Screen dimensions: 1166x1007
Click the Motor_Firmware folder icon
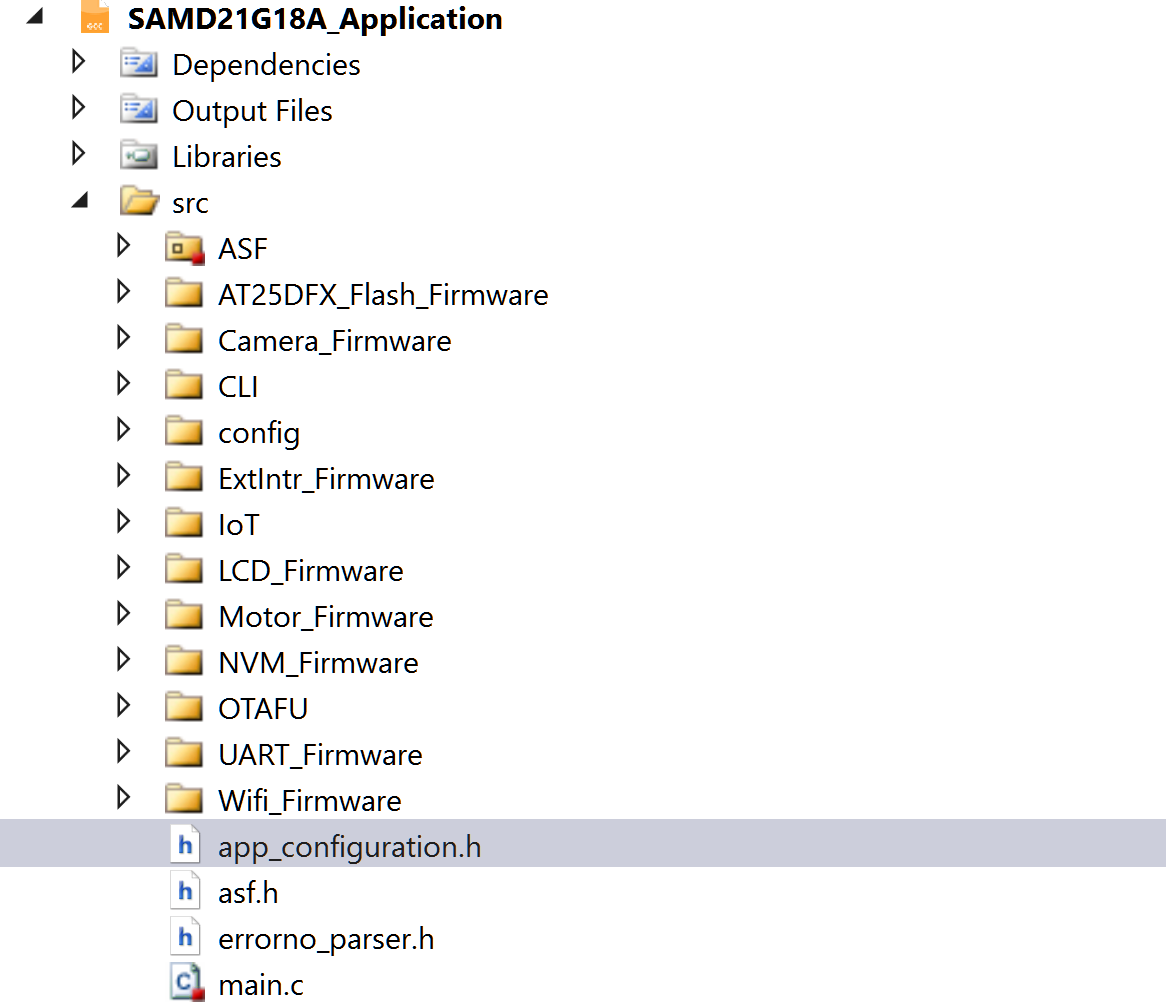tap(184, 616)
